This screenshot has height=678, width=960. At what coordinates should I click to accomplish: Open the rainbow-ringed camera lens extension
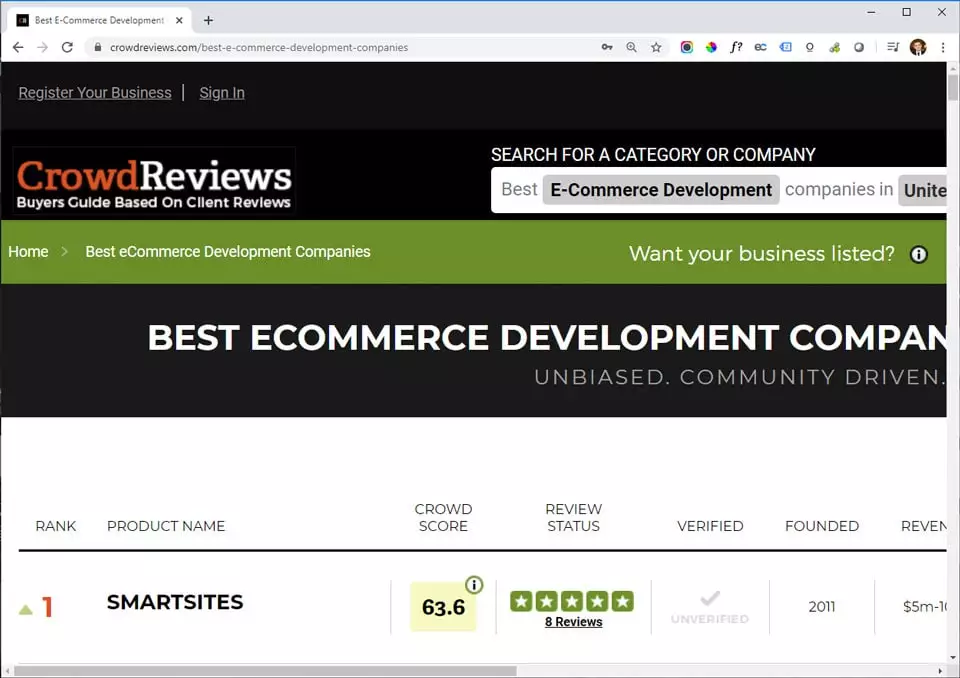pyautogui.click(x=687, y=47)
